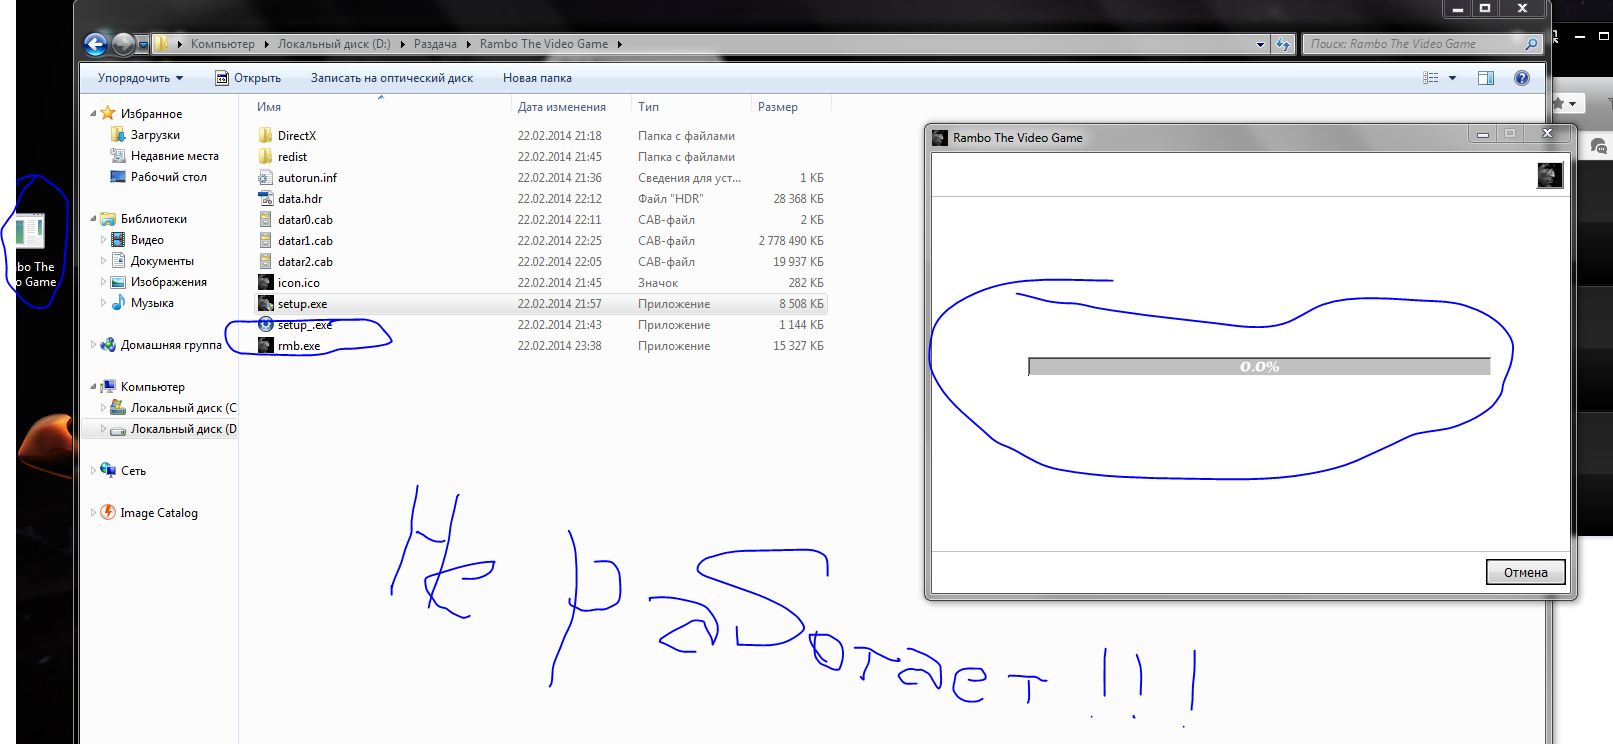This screenshot has height=744, width=1613.
Task: Click type 'Сведения для уст...' of autorun.inf
Action: point(689,178)
